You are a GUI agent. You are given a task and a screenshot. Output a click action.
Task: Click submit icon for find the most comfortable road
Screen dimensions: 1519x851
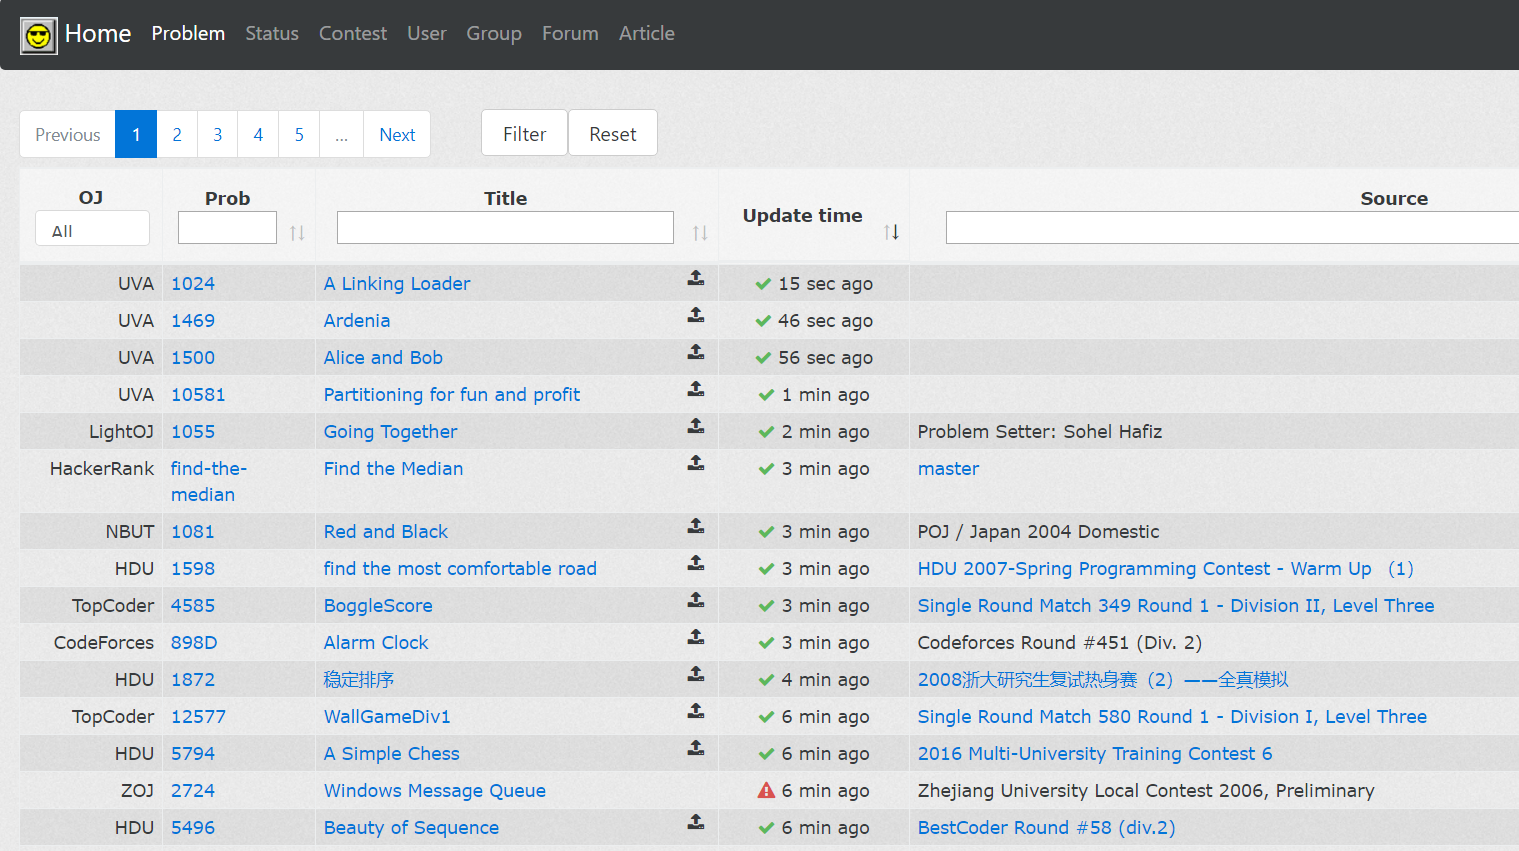click(x=696, y=563)
